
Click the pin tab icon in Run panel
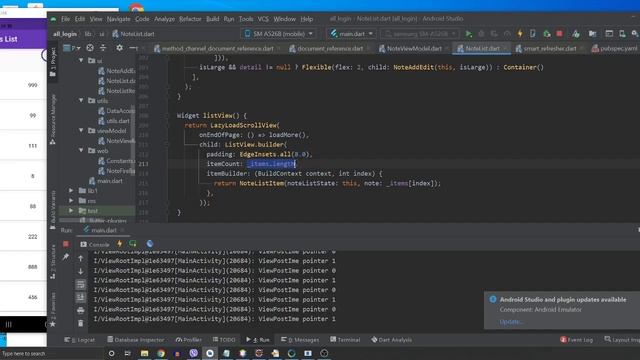point(66,257)
